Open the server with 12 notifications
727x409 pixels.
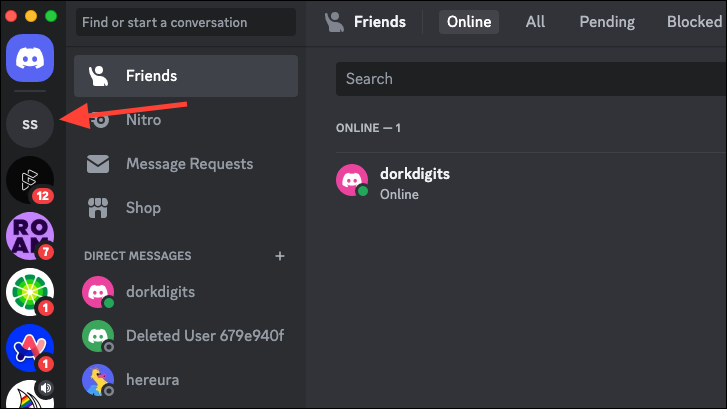[30, 180]
